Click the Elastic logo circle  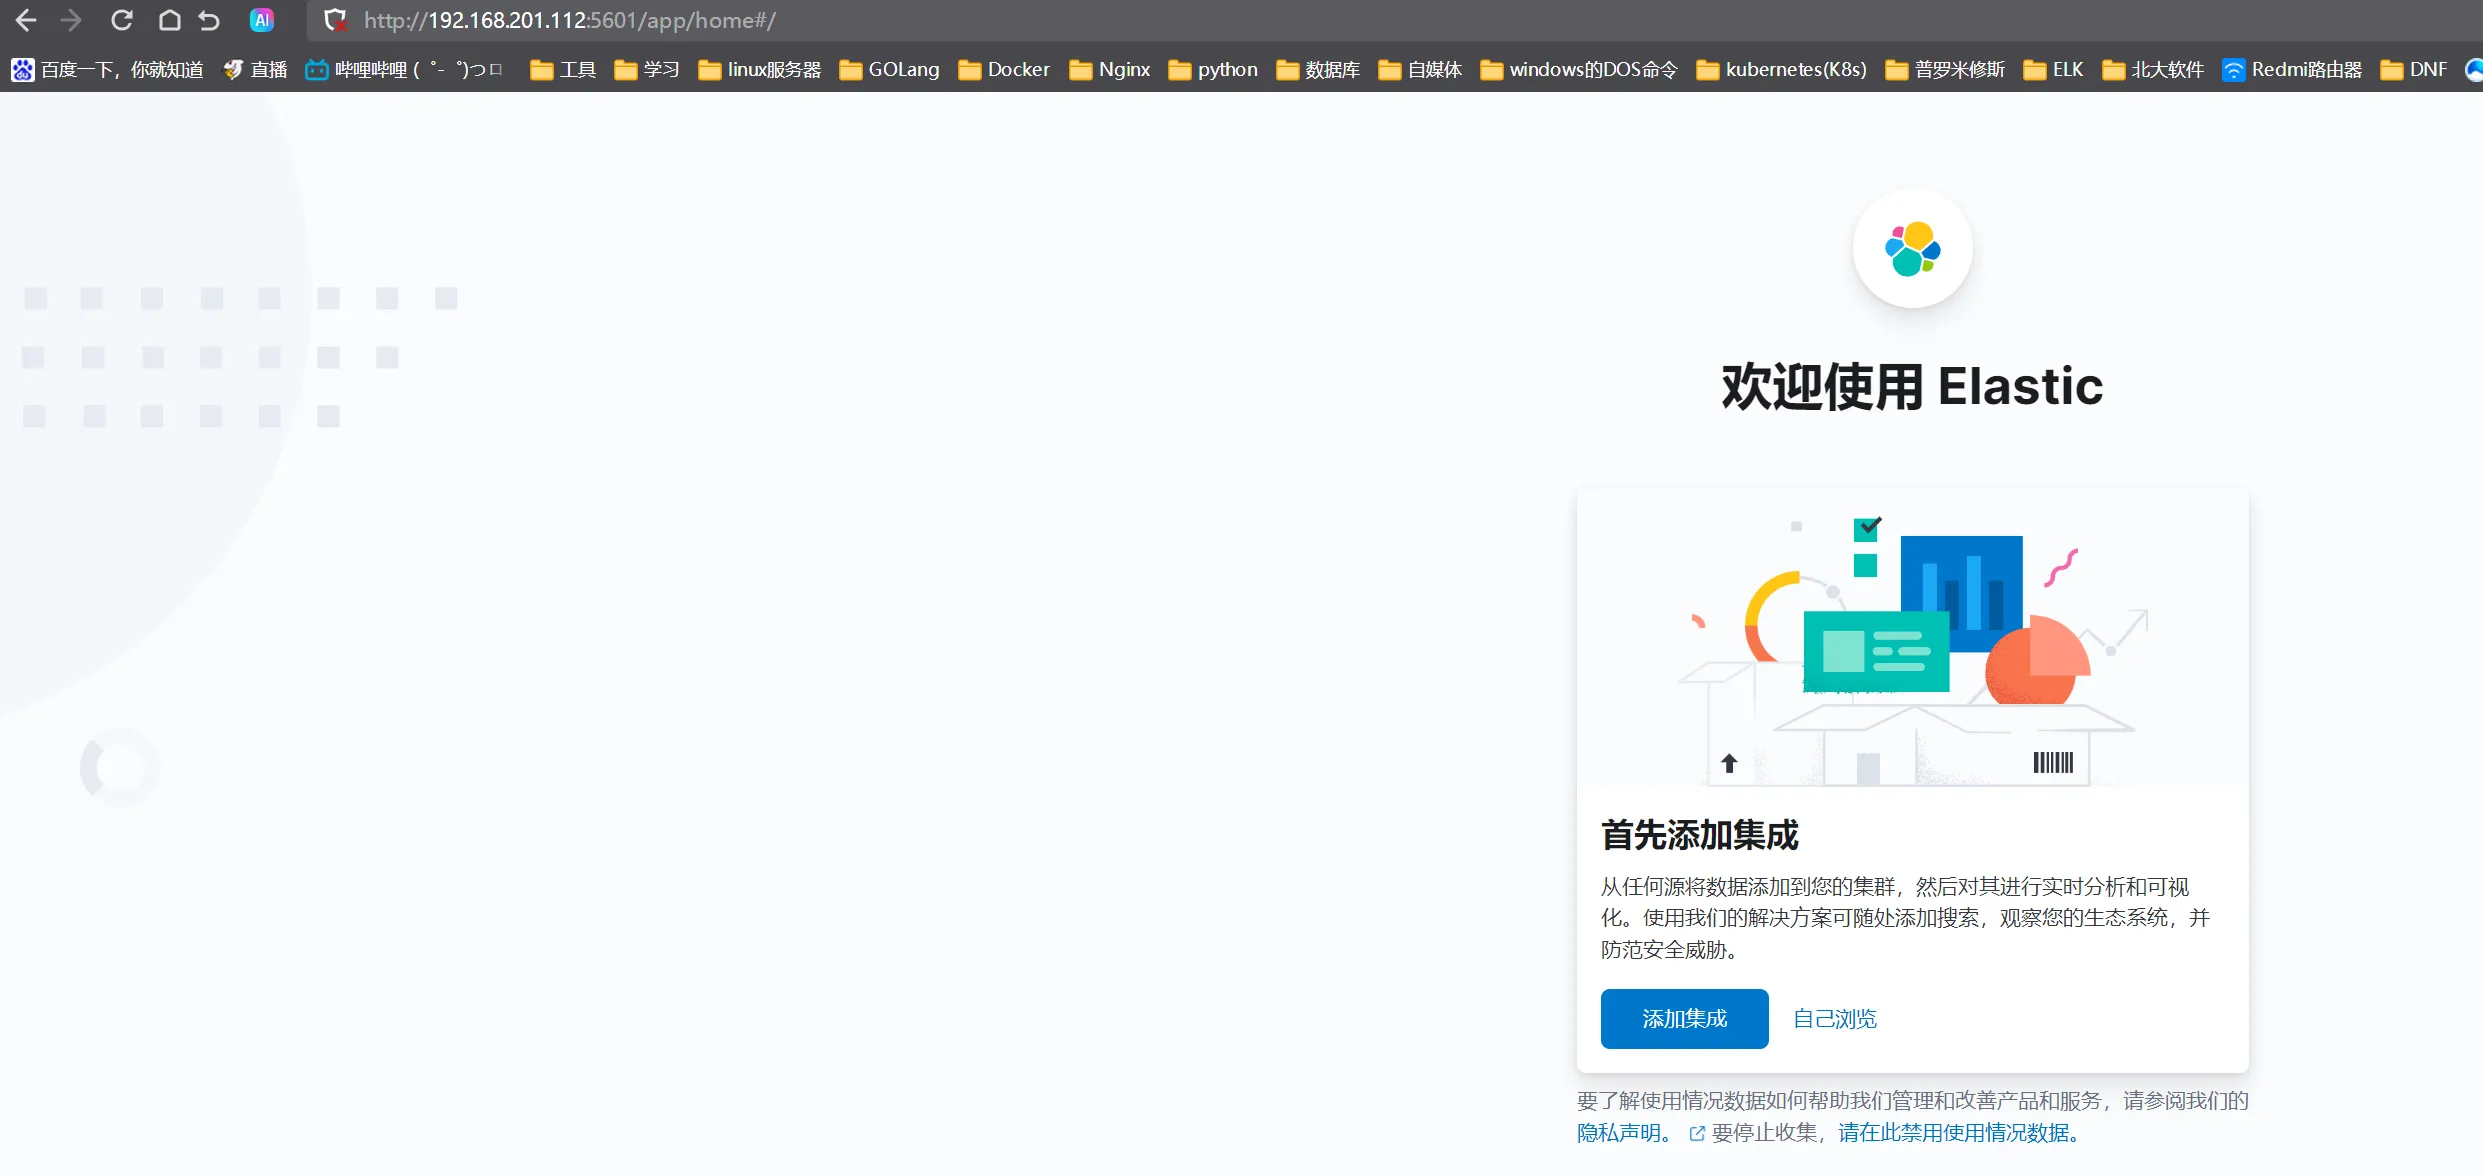[1911, 249]
